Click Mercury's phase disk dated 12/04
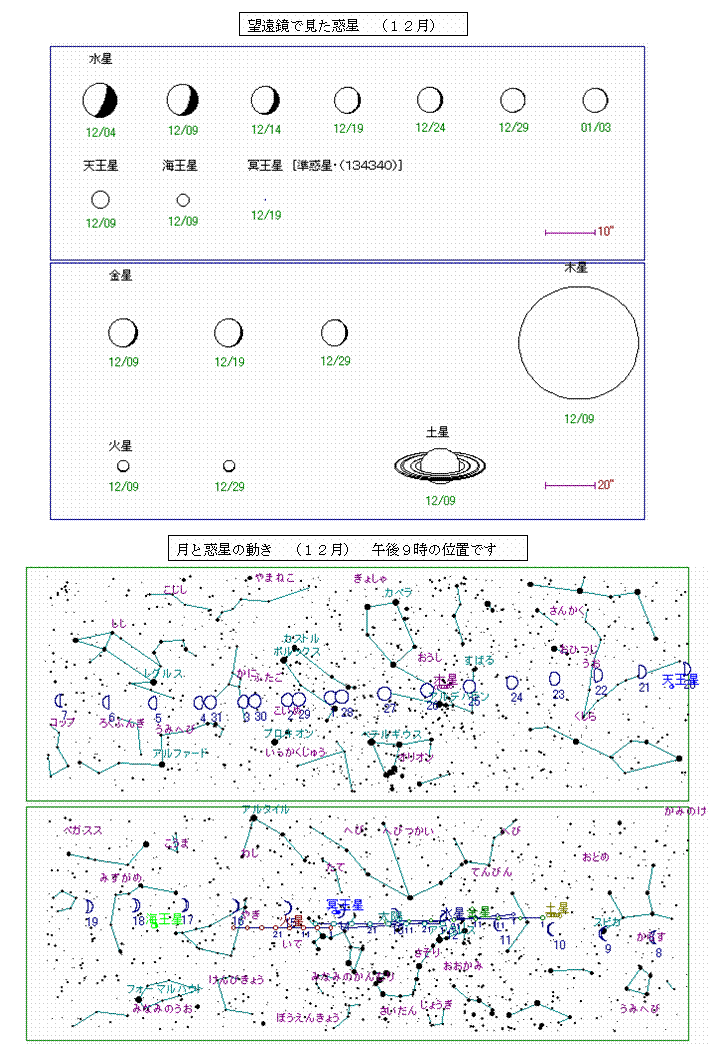708x1044 pixels. click(x=100, y=101)
